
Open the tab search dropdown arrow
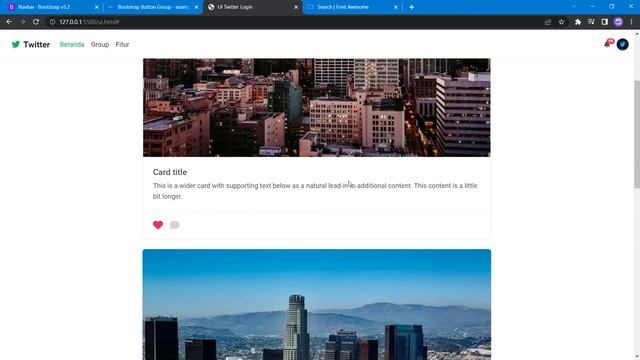(573, 7)
